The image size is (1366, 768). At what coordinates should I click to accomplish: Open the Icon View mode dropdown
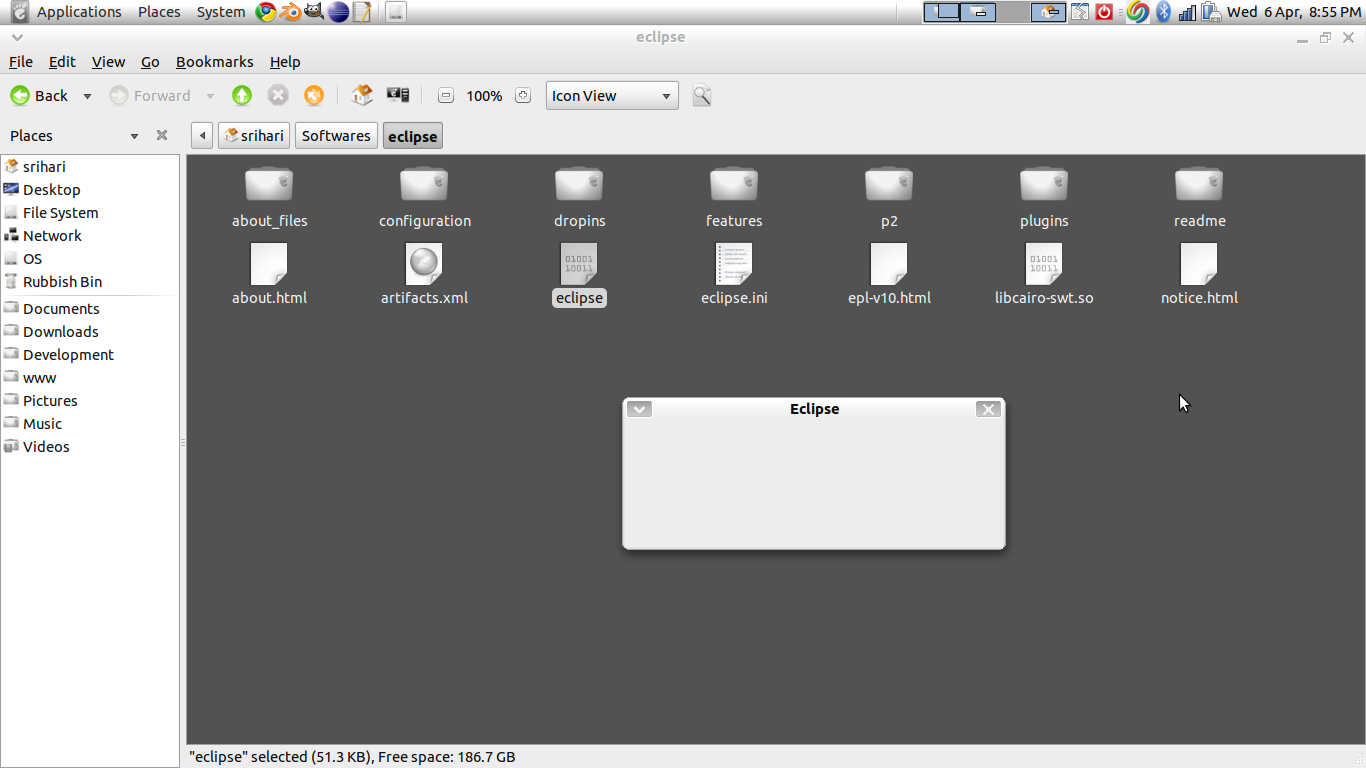(x=612, y=96)
